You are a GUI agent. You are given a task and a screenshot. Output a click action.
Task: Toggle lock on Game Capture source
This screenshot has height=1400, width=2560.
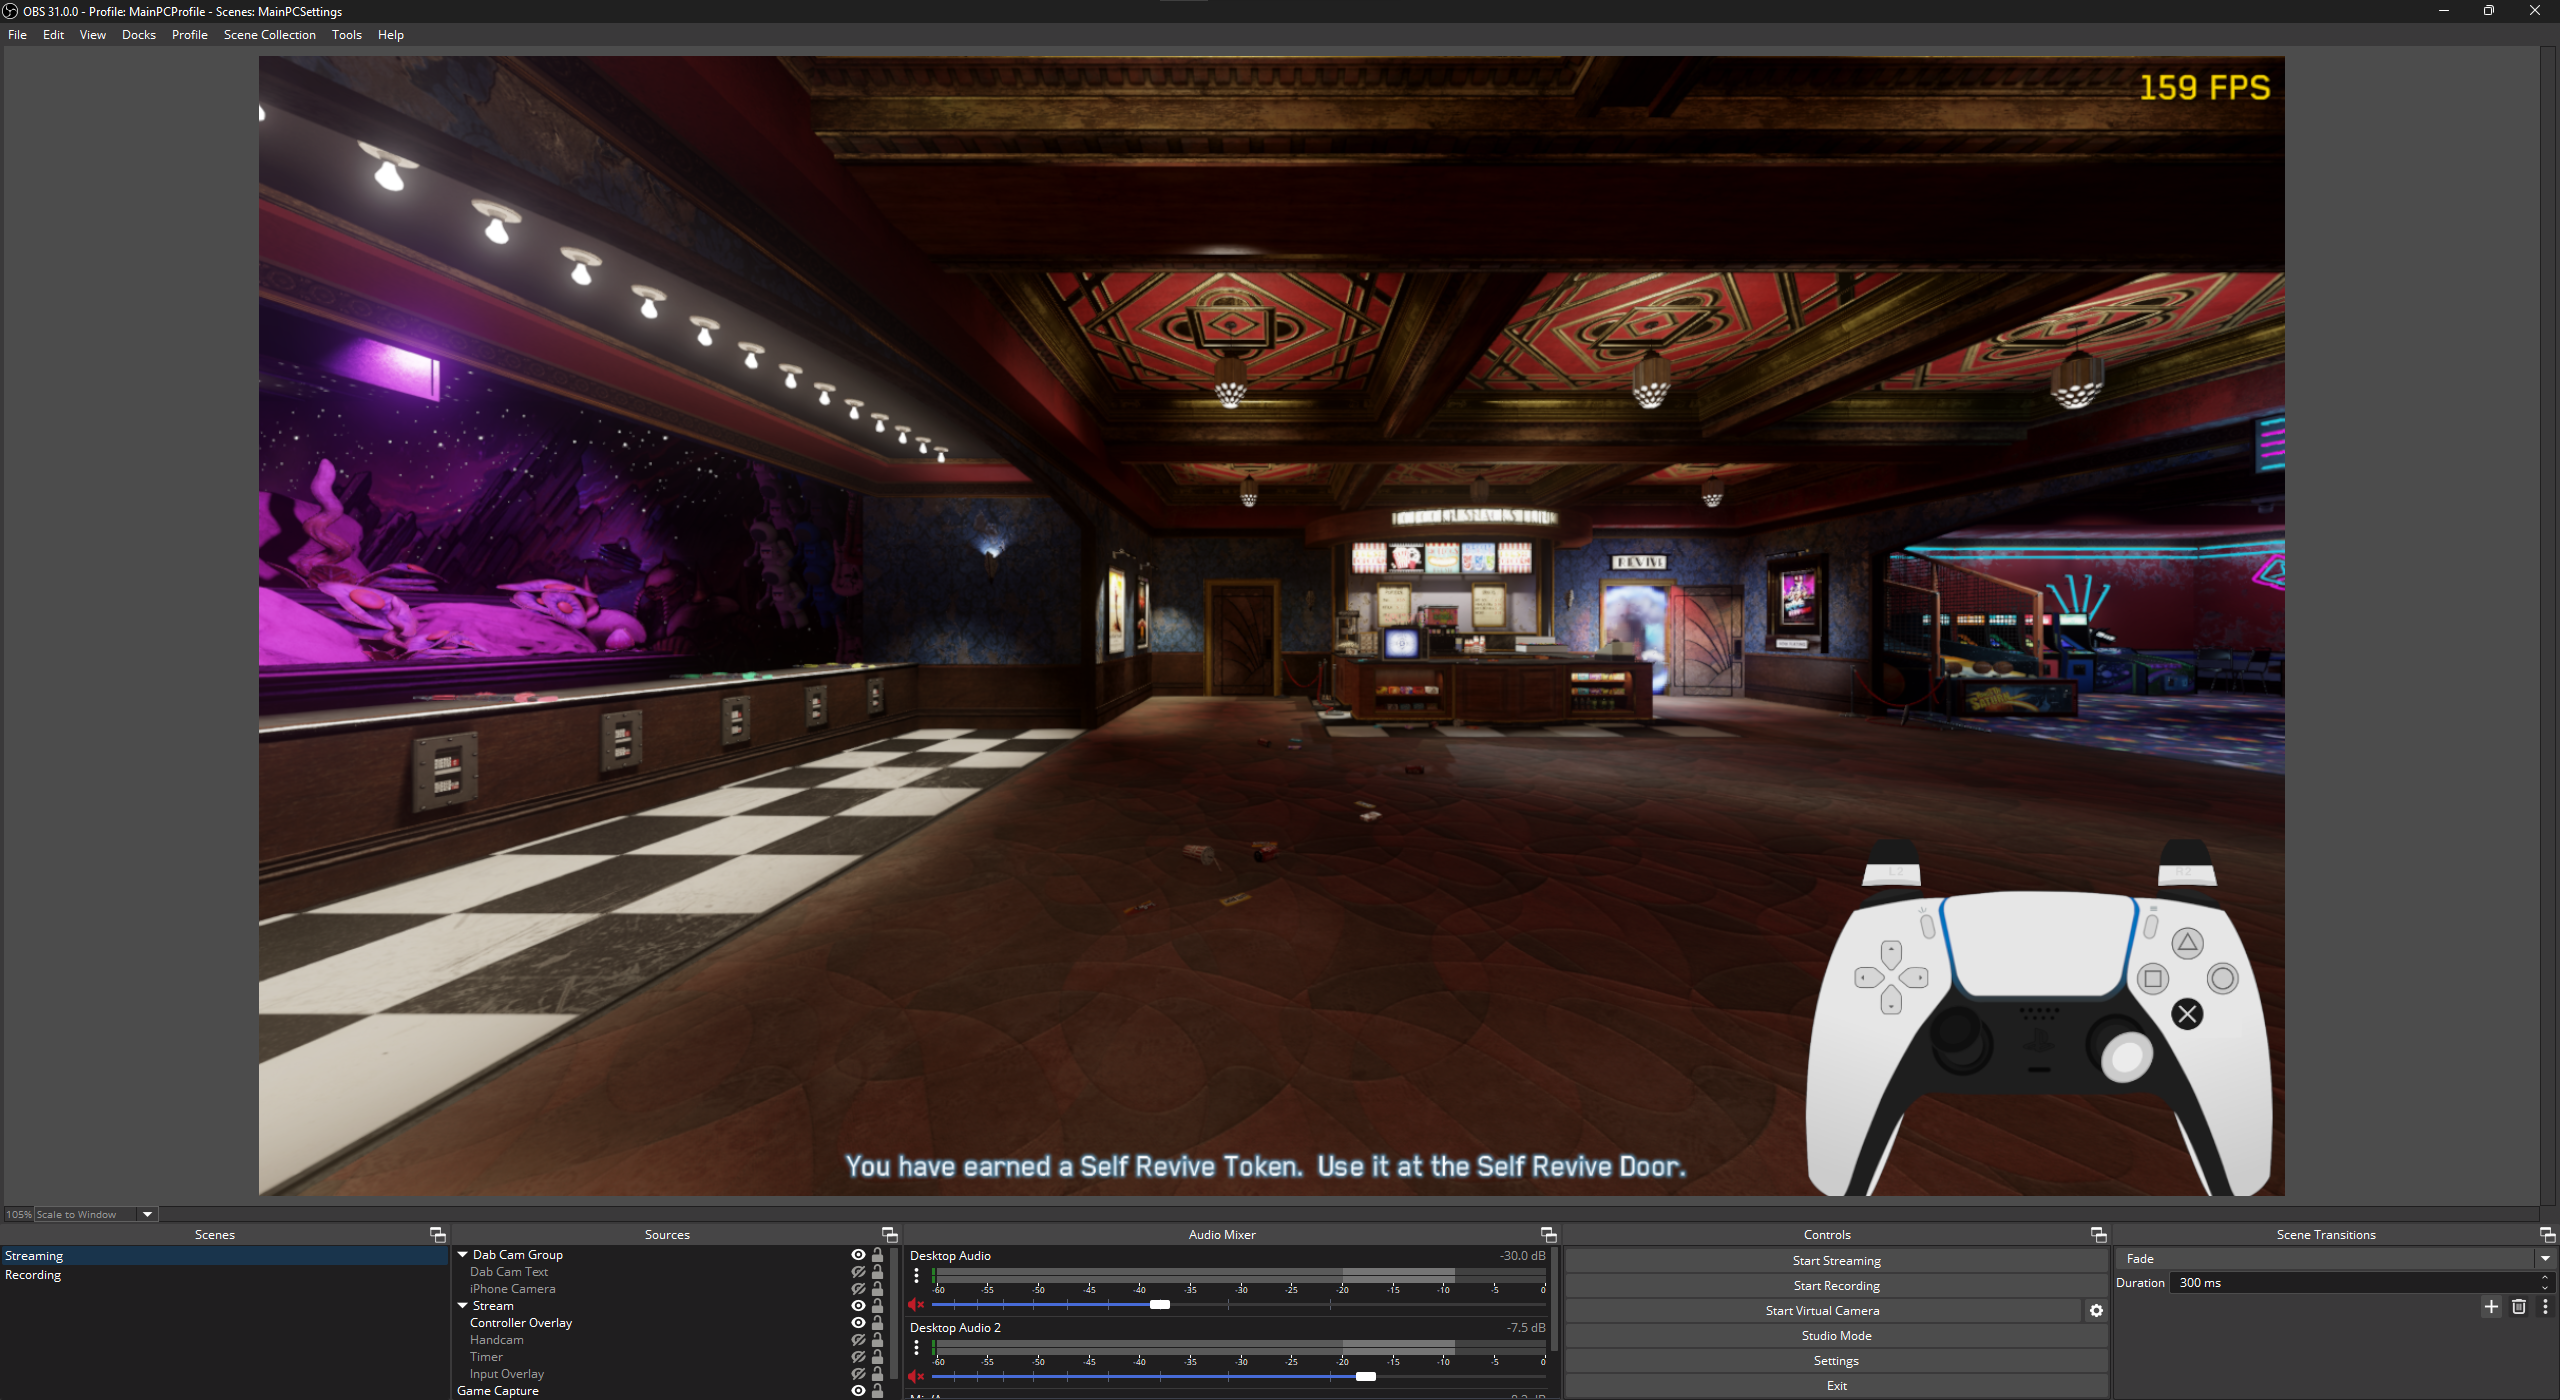tap(877, 1391)
